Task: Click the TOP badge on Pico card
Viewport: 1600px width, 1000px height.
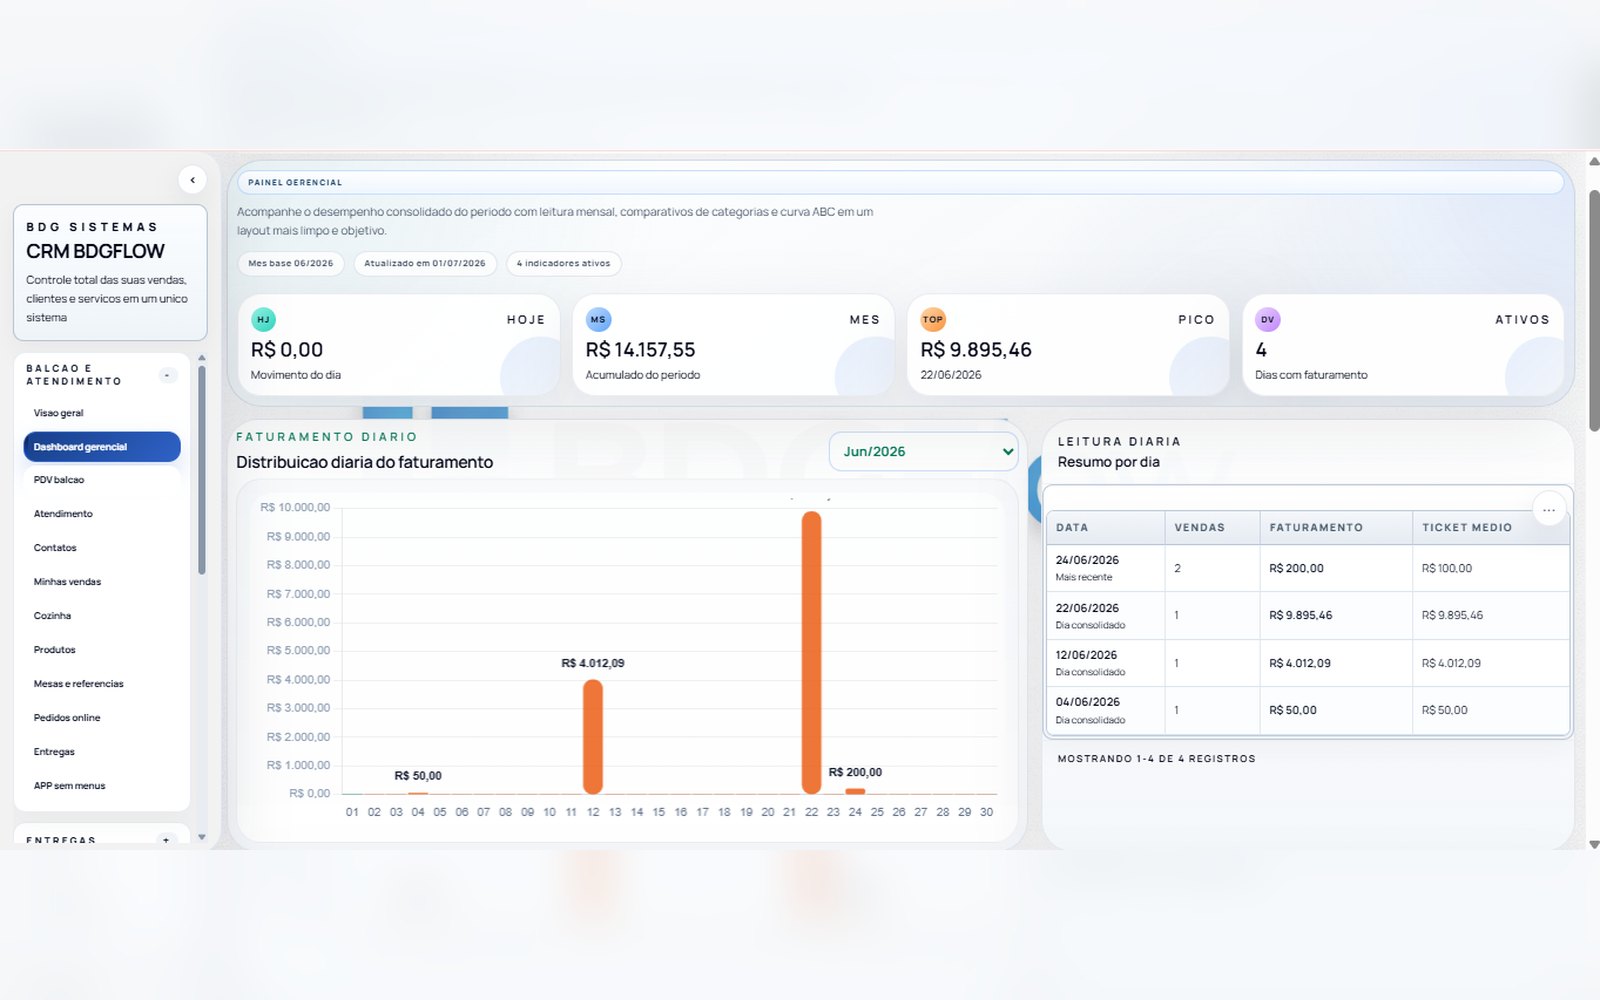Action: (933, 320)
